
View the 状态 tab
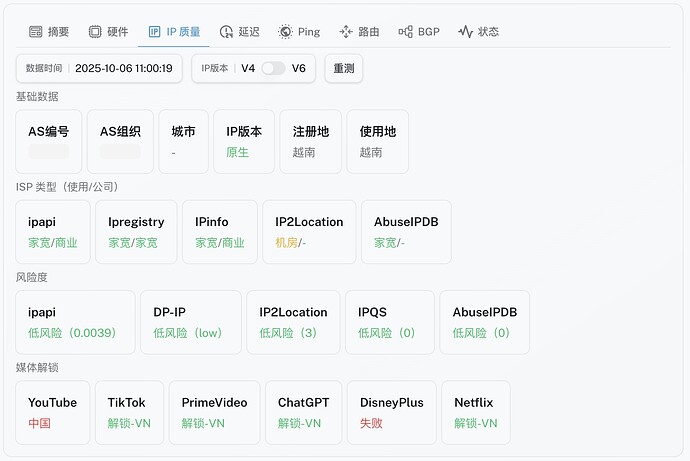click(479, 32)
